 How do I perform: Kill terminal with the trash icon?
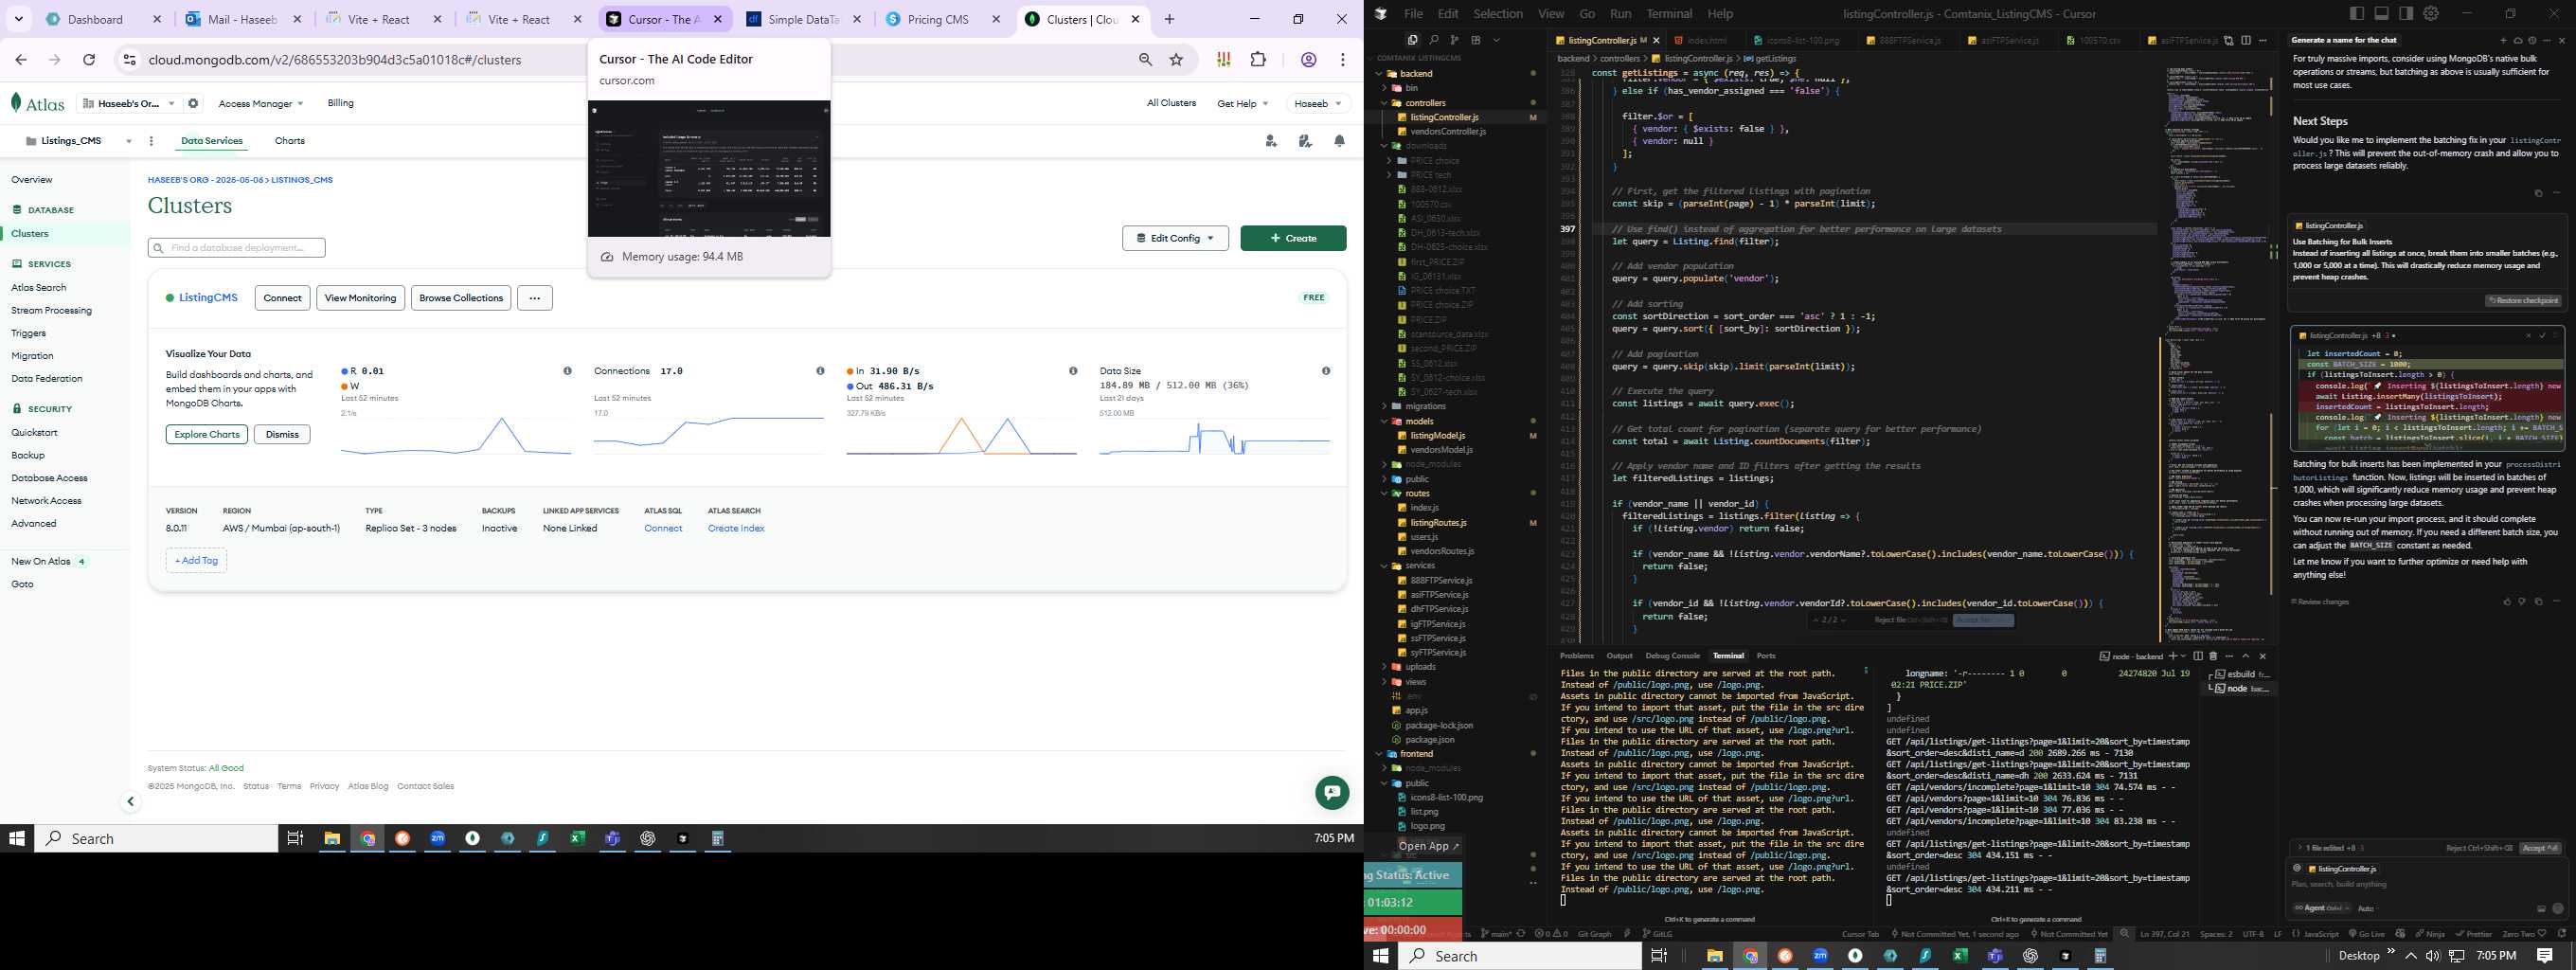coord(2213,656)
